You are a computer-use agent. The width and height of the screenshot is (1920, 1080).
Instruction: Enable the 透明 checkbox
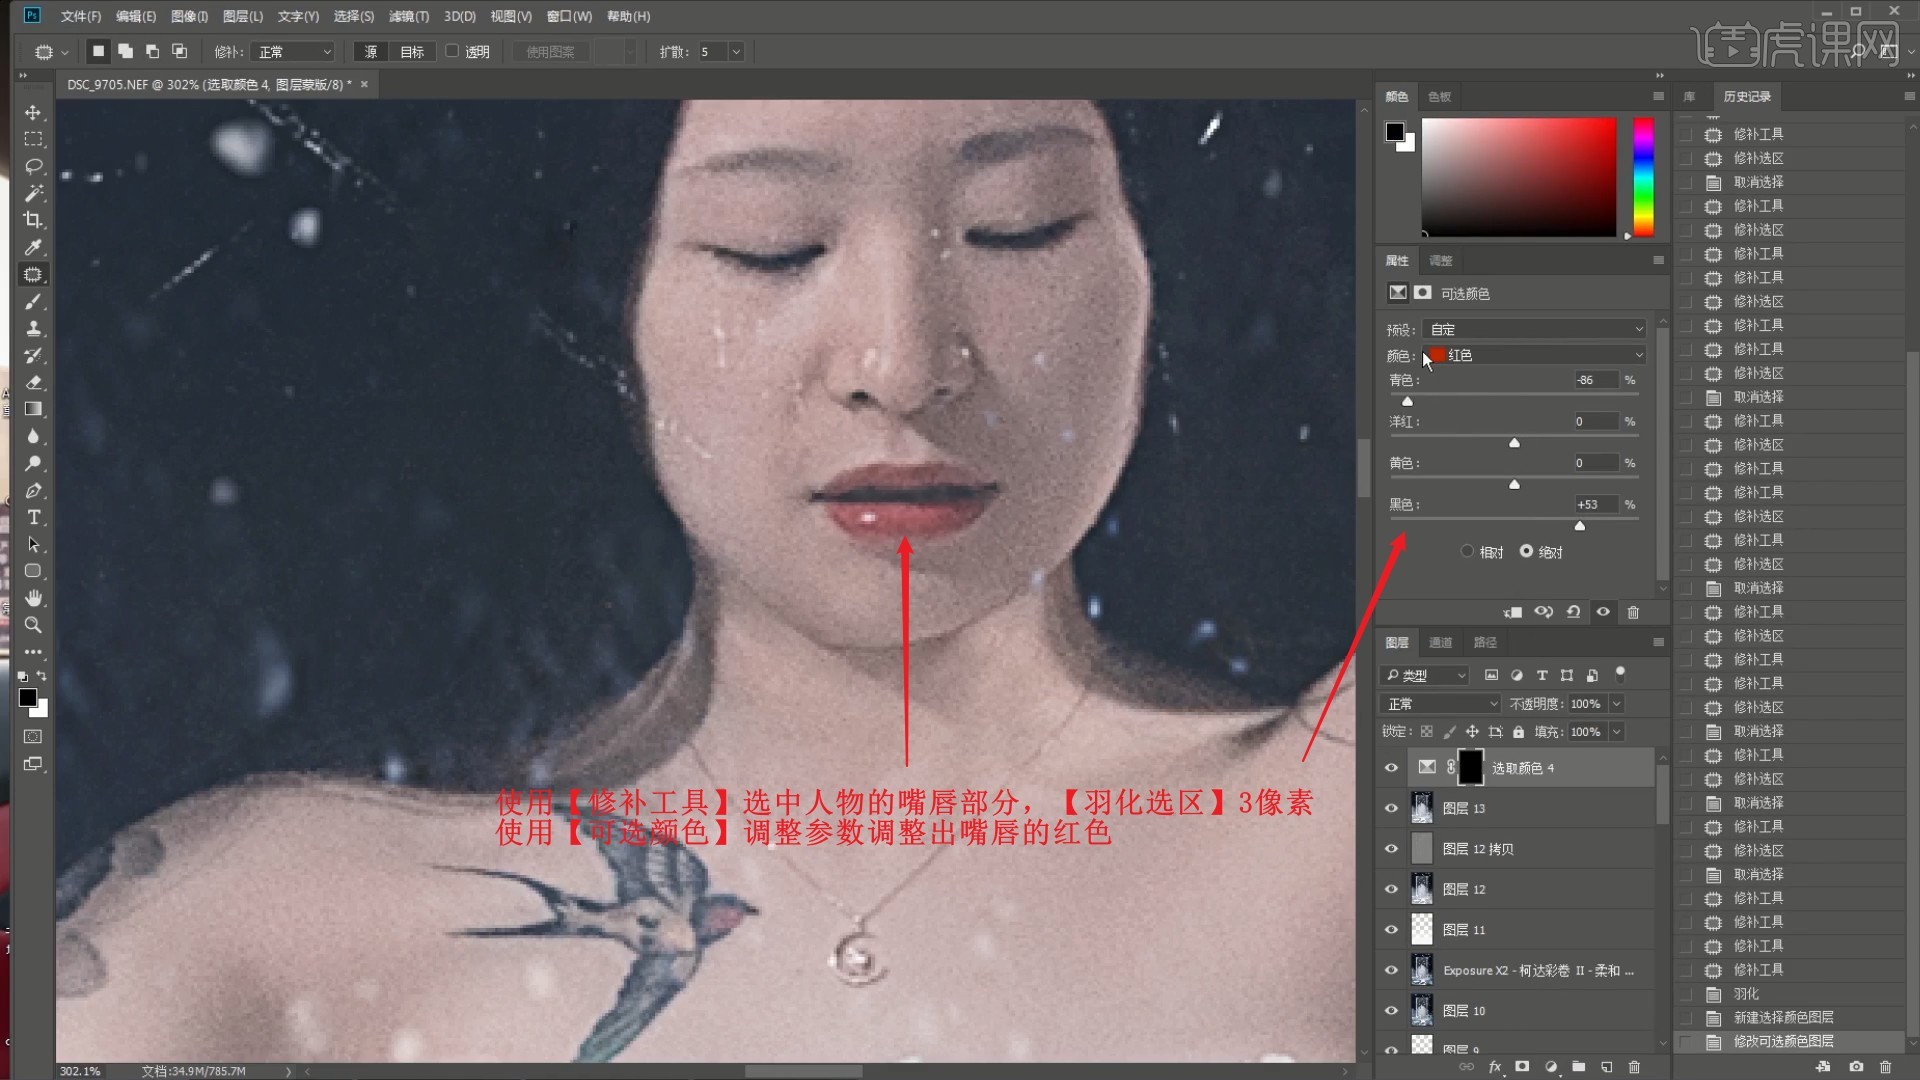point(452,51)
